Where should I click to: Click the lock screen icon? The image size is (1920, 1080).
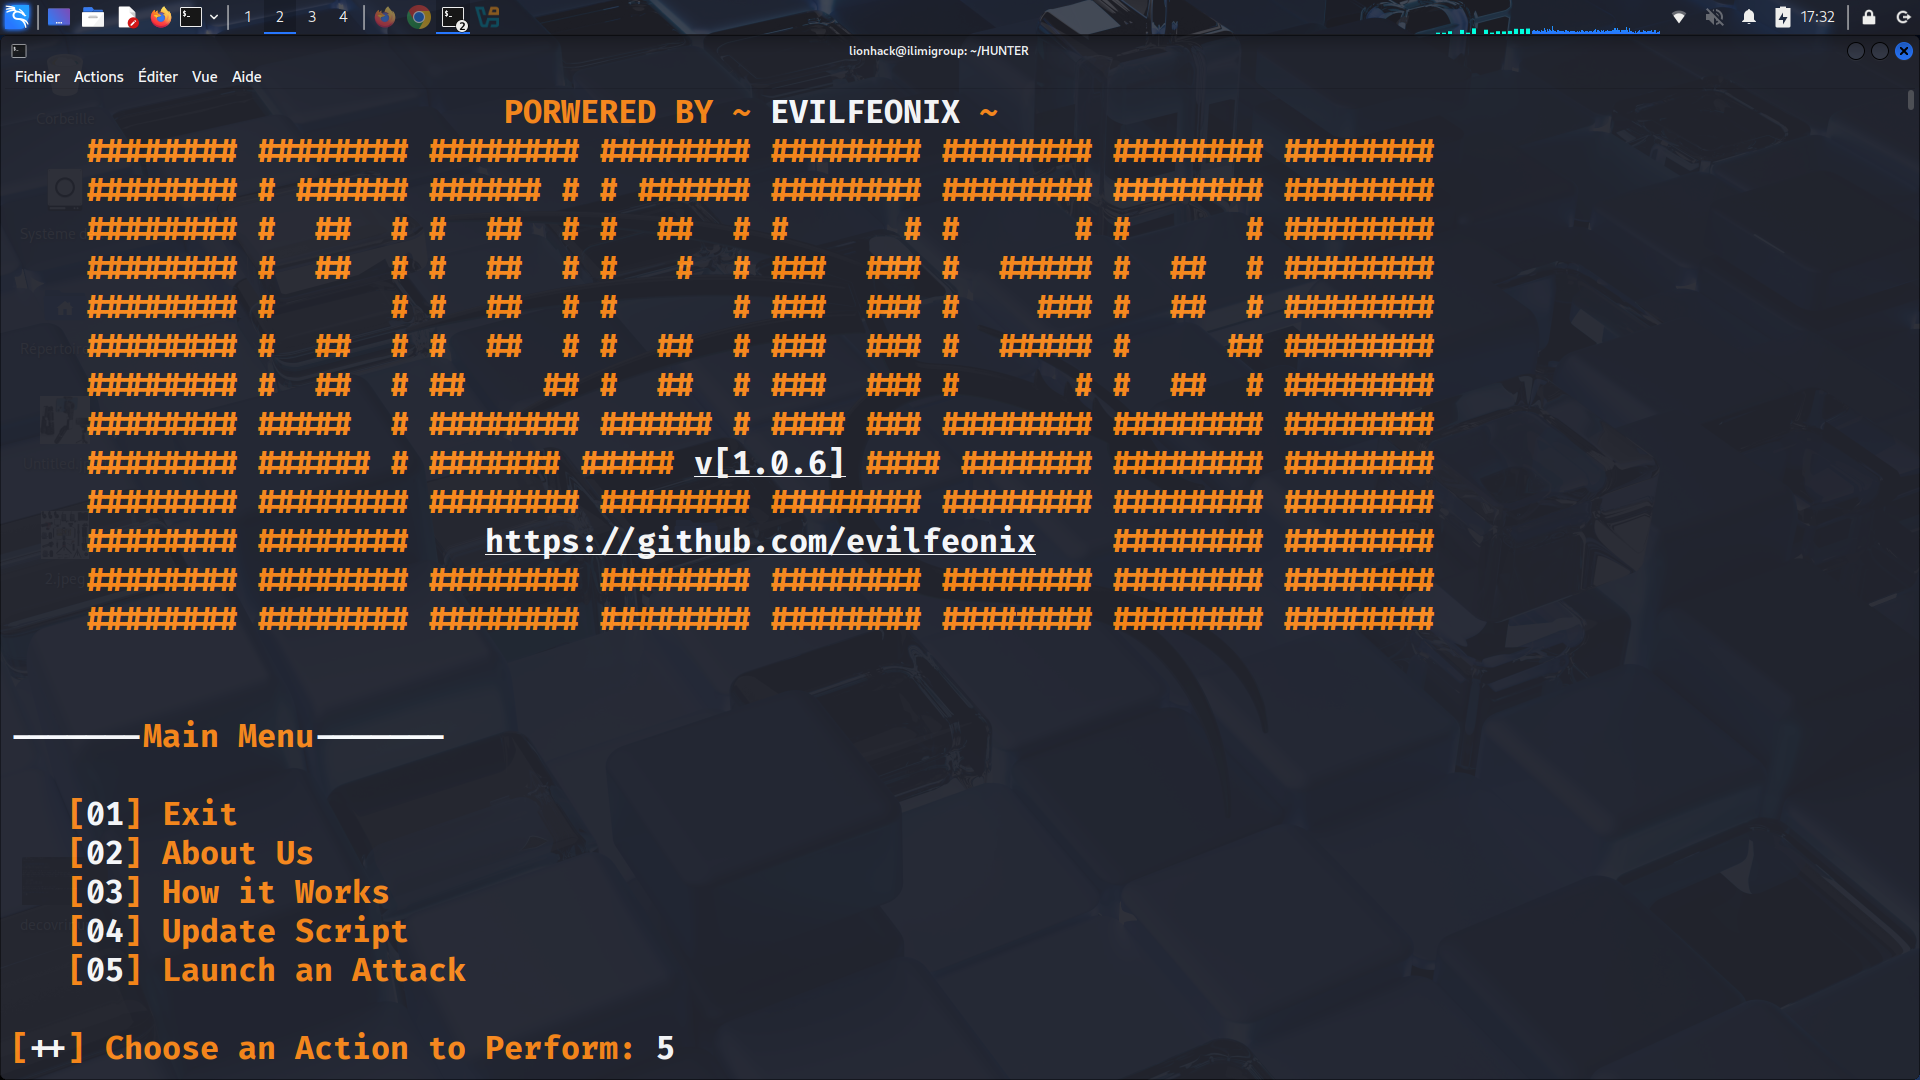tap(1868, 17)
